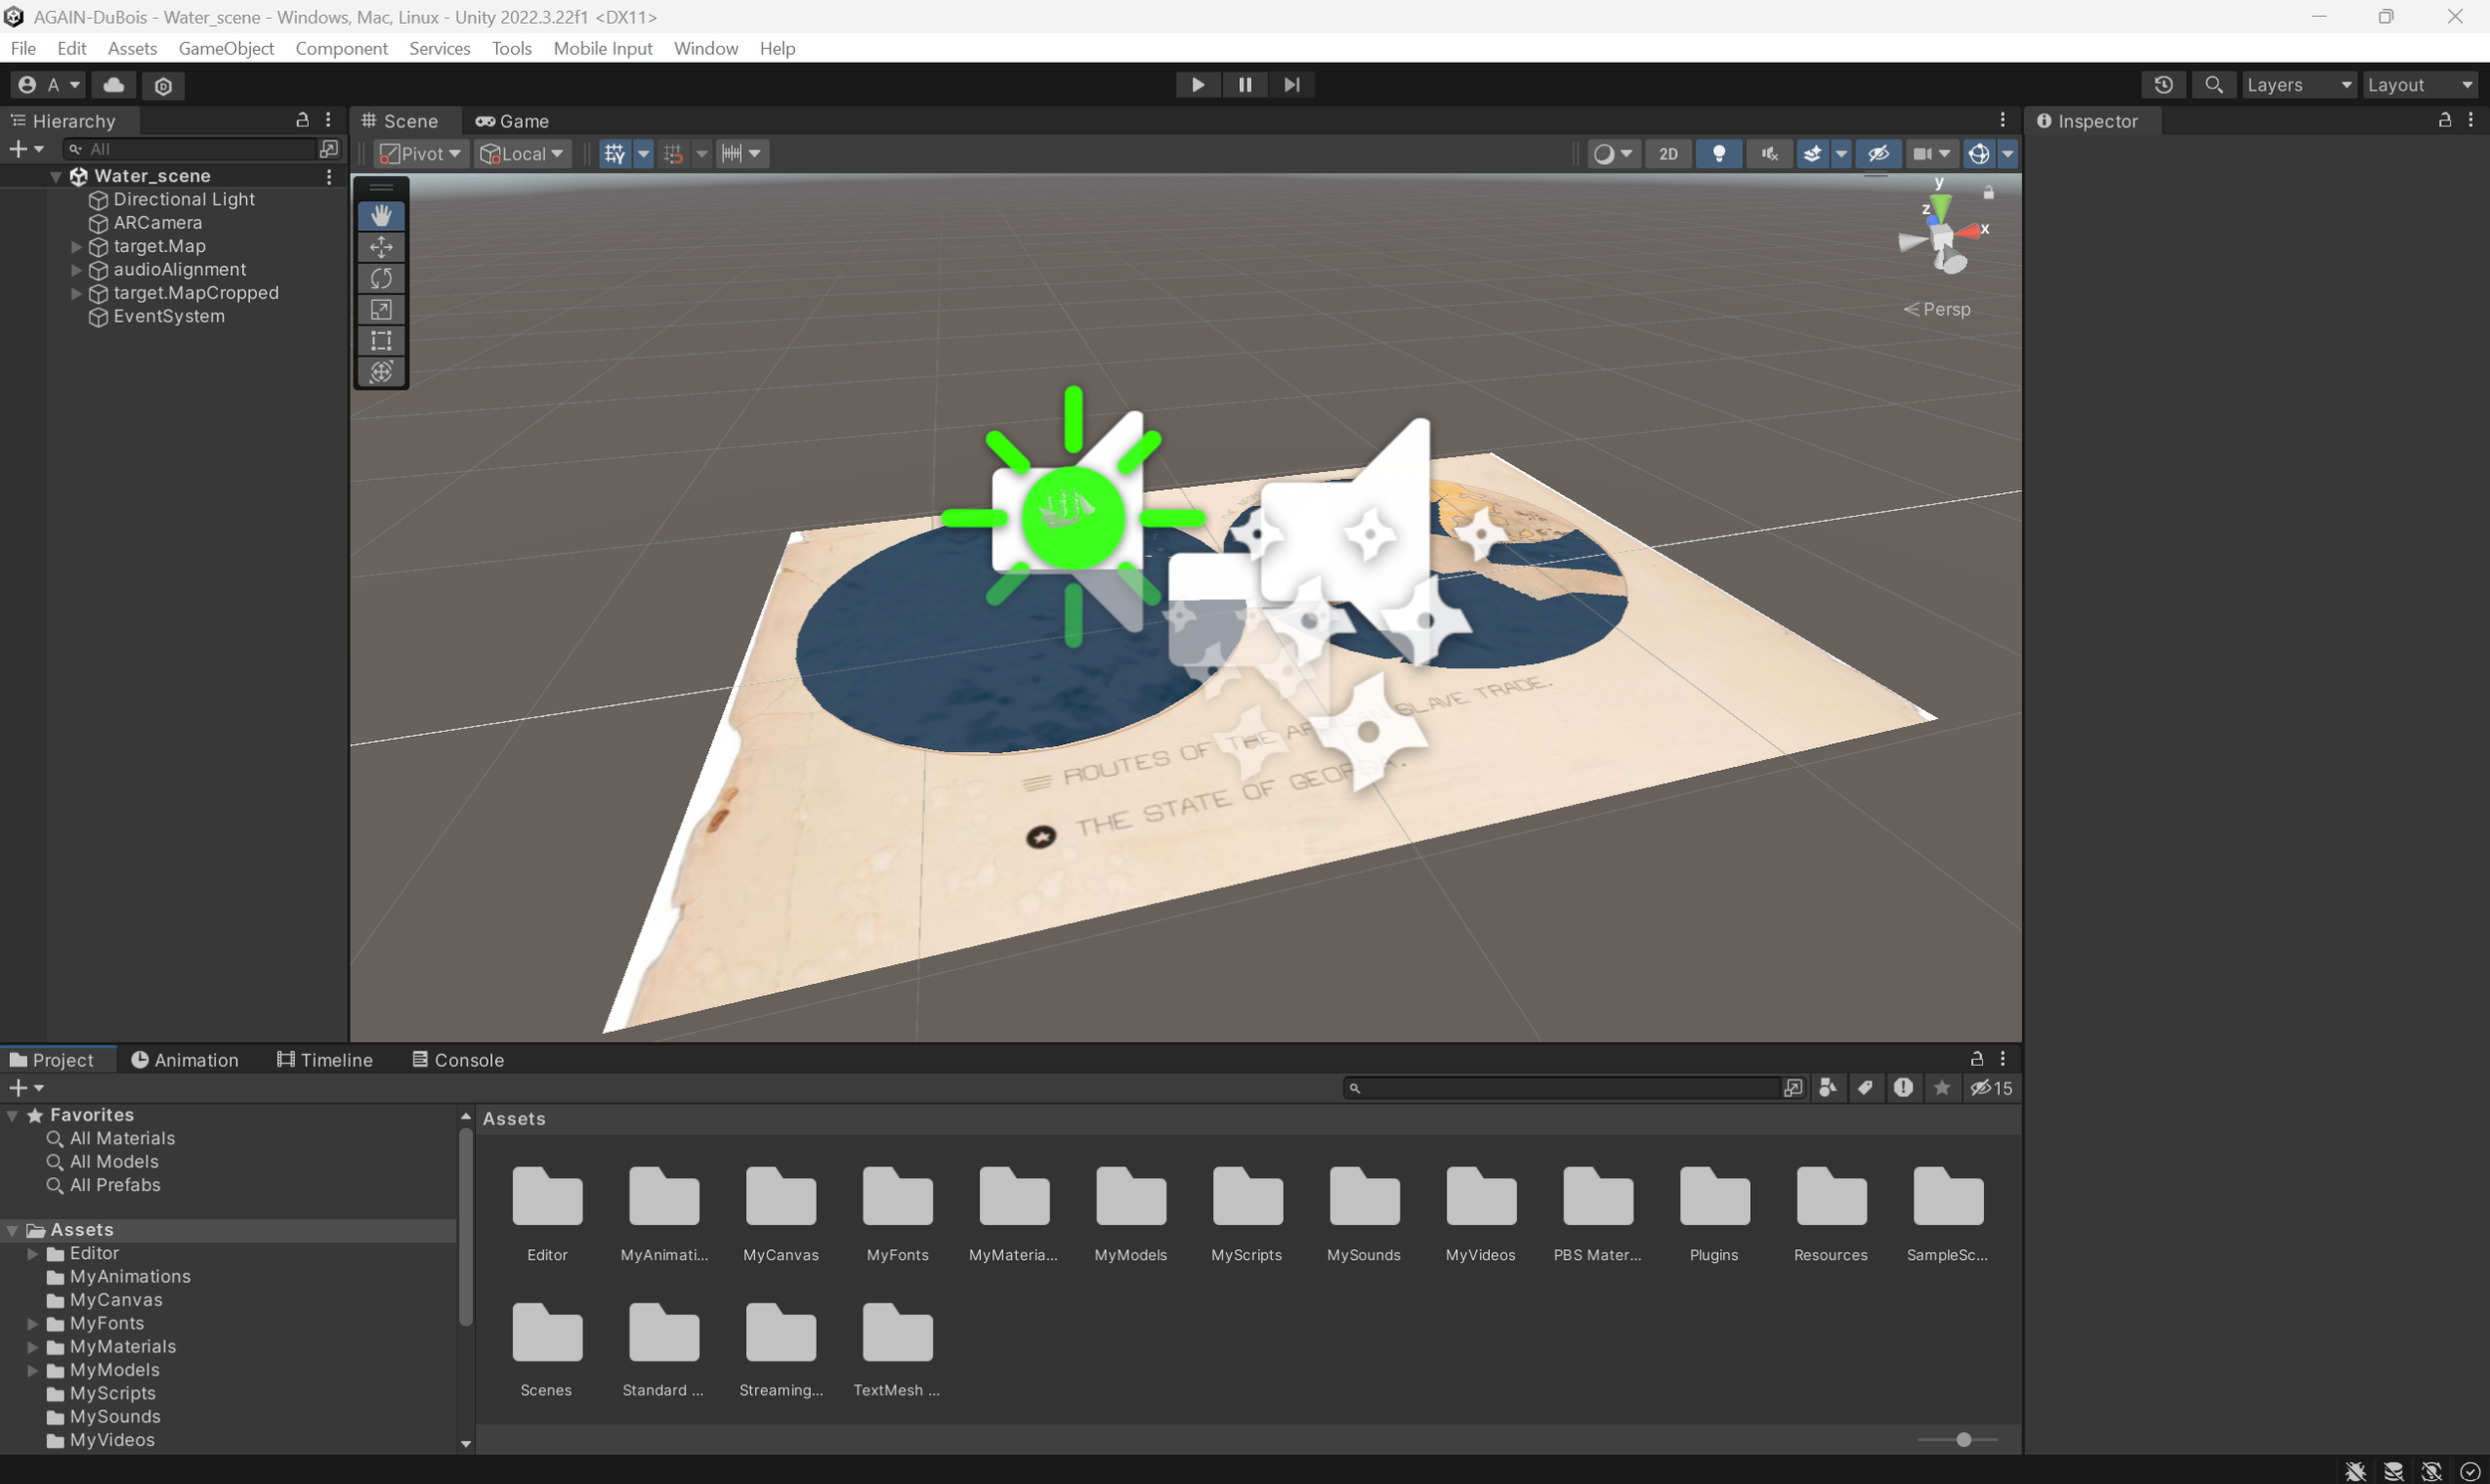Open the Pivot mode dropdown
The image size is (2490, 1484).
(x=421, y=154)
